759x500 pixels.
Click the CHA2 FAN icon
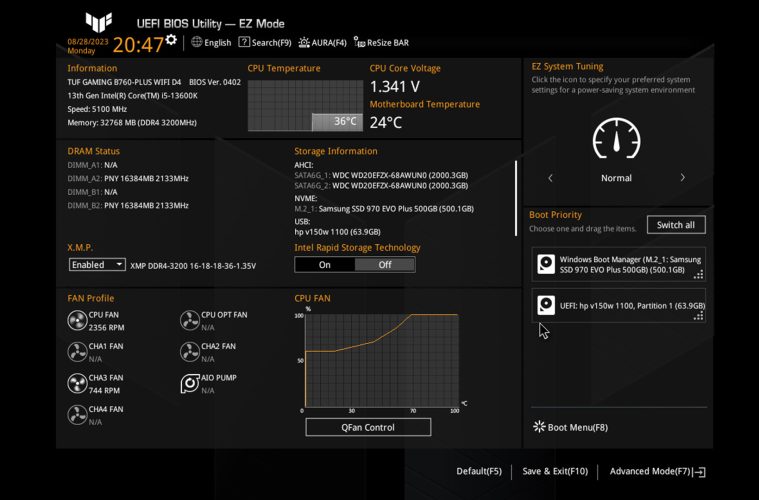coord(190,352)
